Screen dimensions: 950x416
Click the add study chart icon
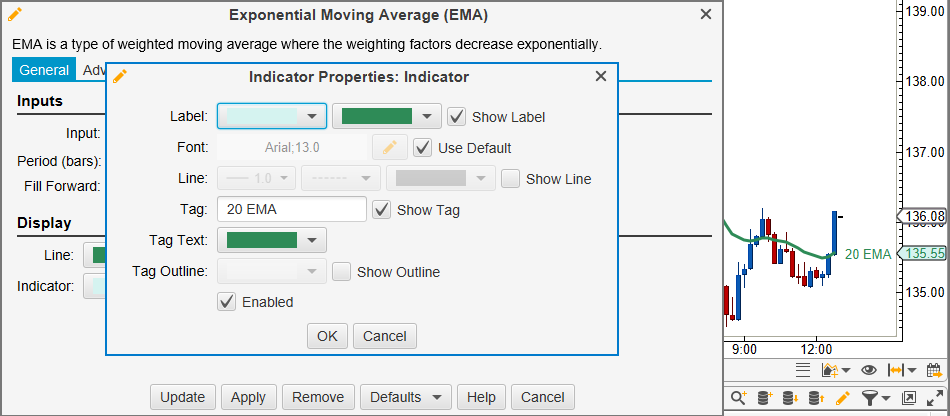pos(829,371)
